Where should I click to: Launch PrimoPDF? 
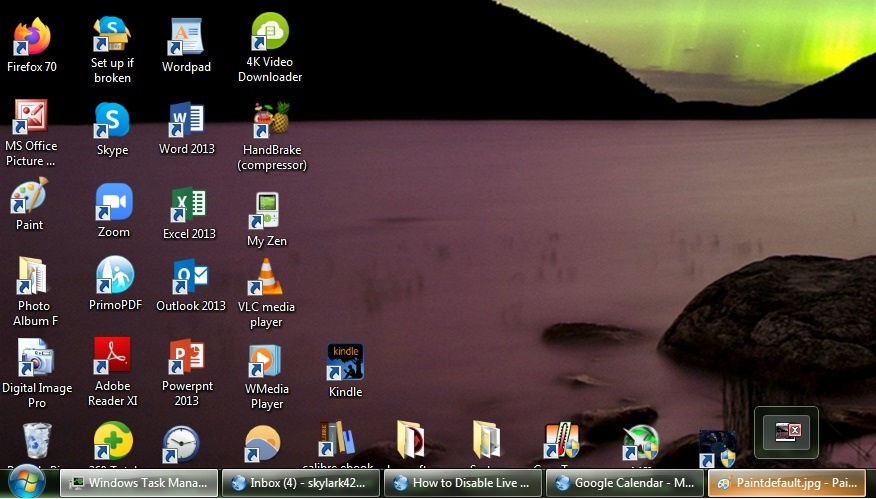point(115,283)
